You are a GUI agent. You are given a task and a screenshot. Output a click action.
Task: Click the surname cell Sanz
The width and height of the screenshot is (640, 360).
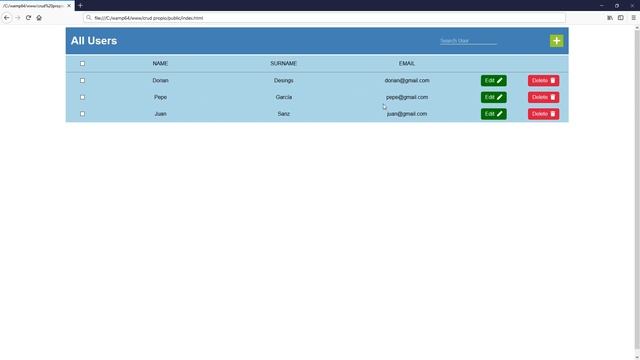(284, 114)
